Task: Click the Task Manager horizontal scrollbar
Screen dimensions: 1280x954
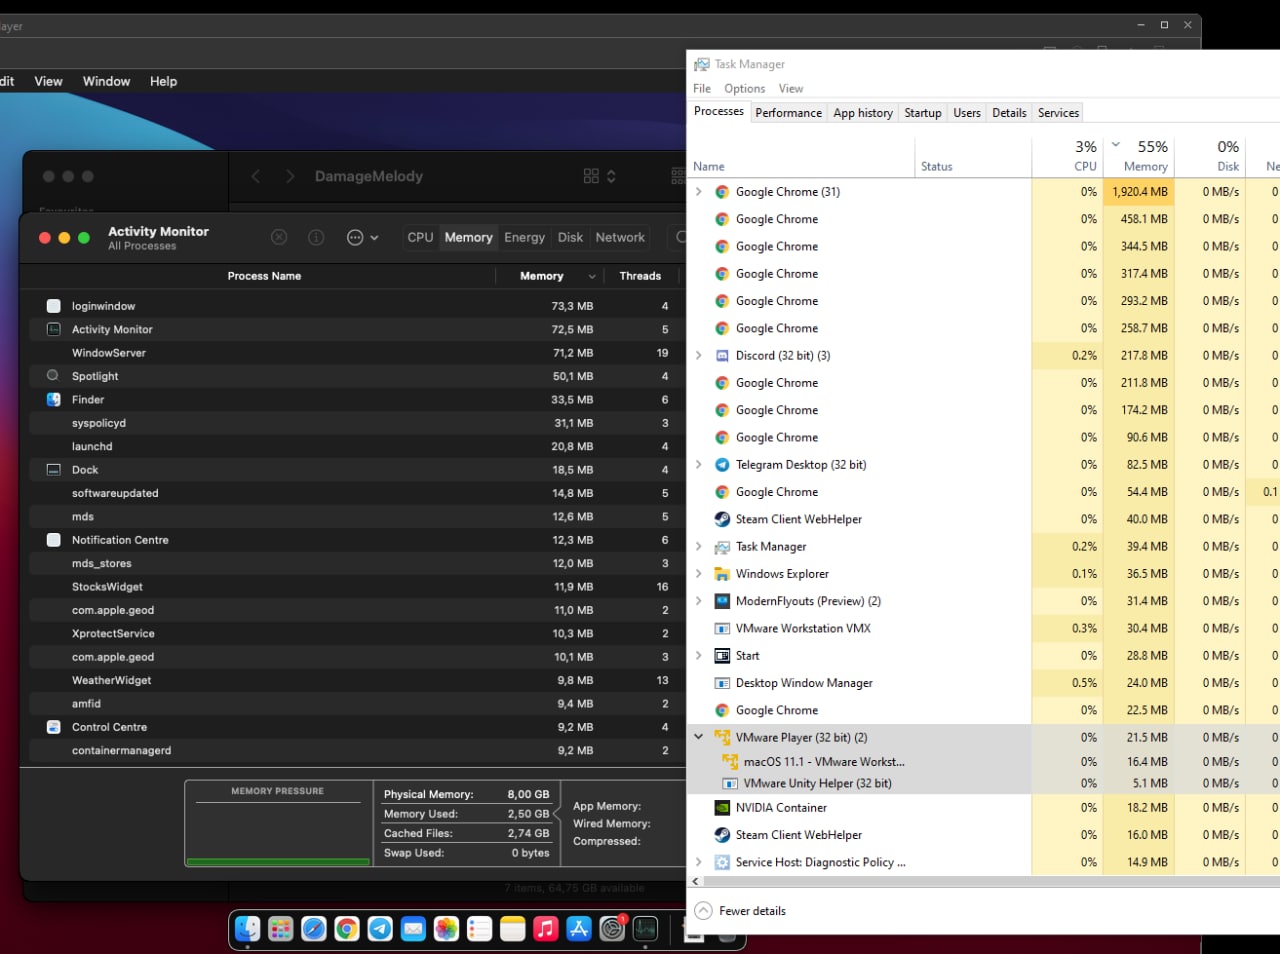Action: coord(985,882)
